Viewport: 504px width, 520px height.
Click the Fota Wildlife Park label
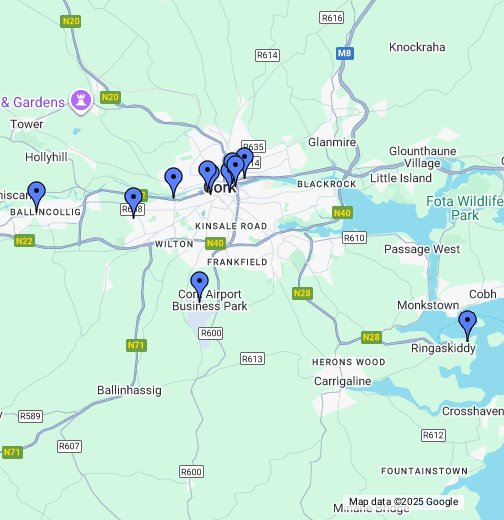pos(465,208)
